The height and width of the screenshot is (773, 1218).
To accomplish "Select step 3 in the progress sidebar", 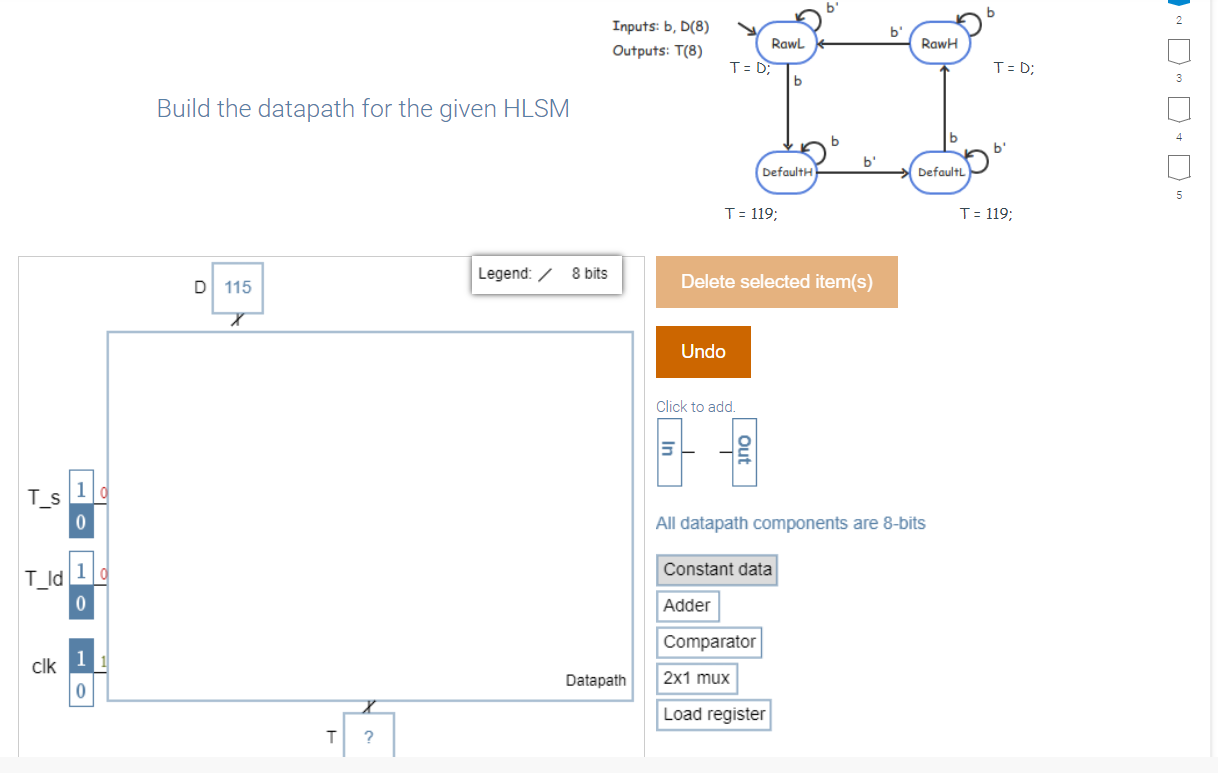I will (1179, 48).
